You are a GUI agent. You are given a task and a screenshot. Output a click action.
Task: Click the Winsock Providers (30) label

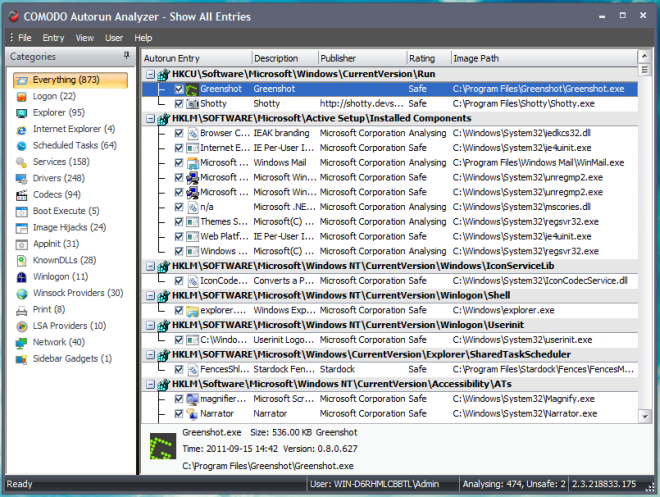point(78,293)
